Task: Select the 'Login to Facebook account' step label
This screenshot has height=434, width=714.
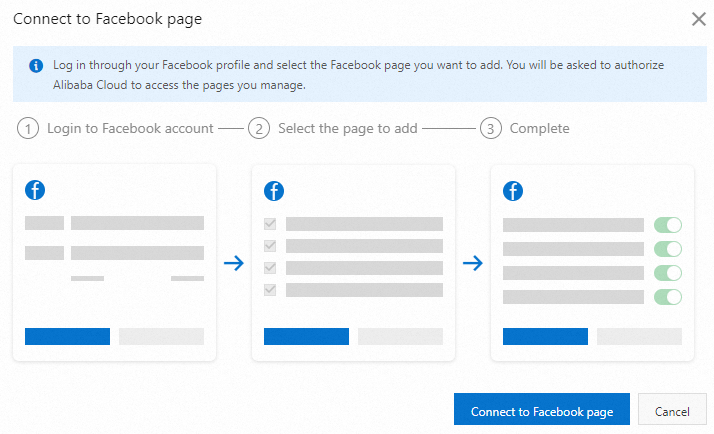Action: 130,128
